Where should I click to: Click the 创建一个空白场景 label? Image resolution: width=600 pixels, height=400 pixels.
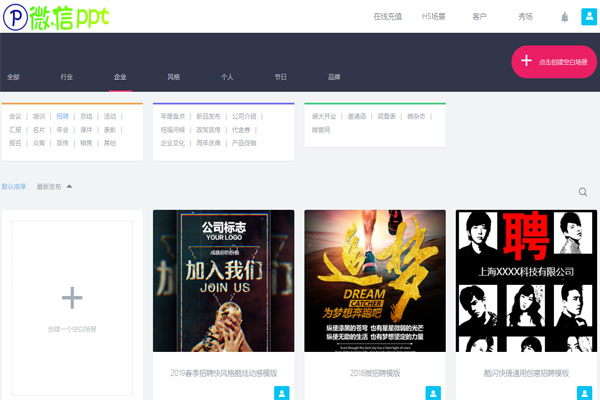72,329
